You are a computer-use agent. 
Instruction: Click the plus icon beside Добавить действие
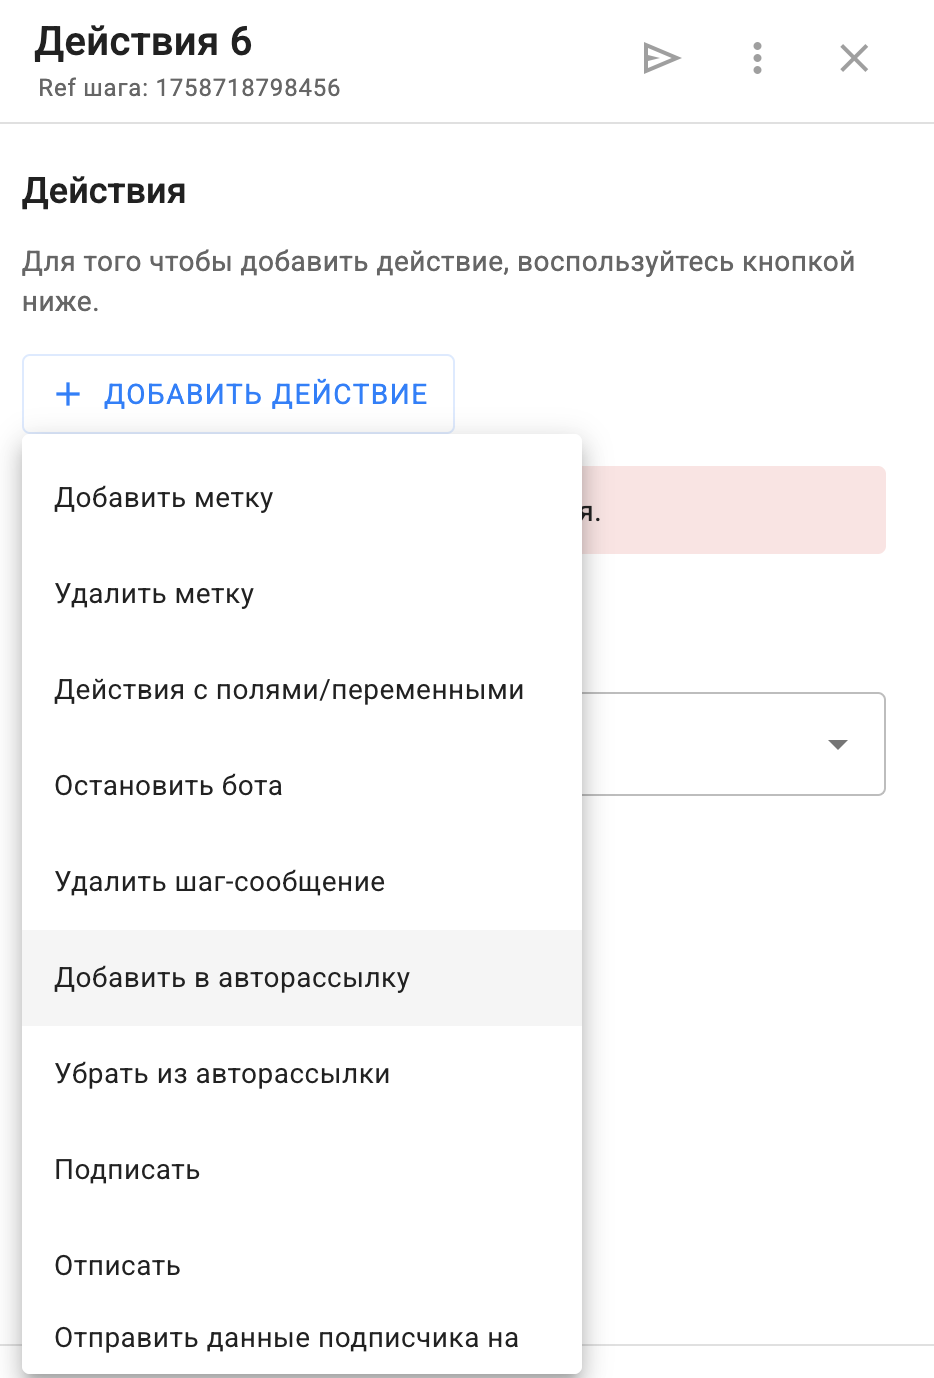68,394
